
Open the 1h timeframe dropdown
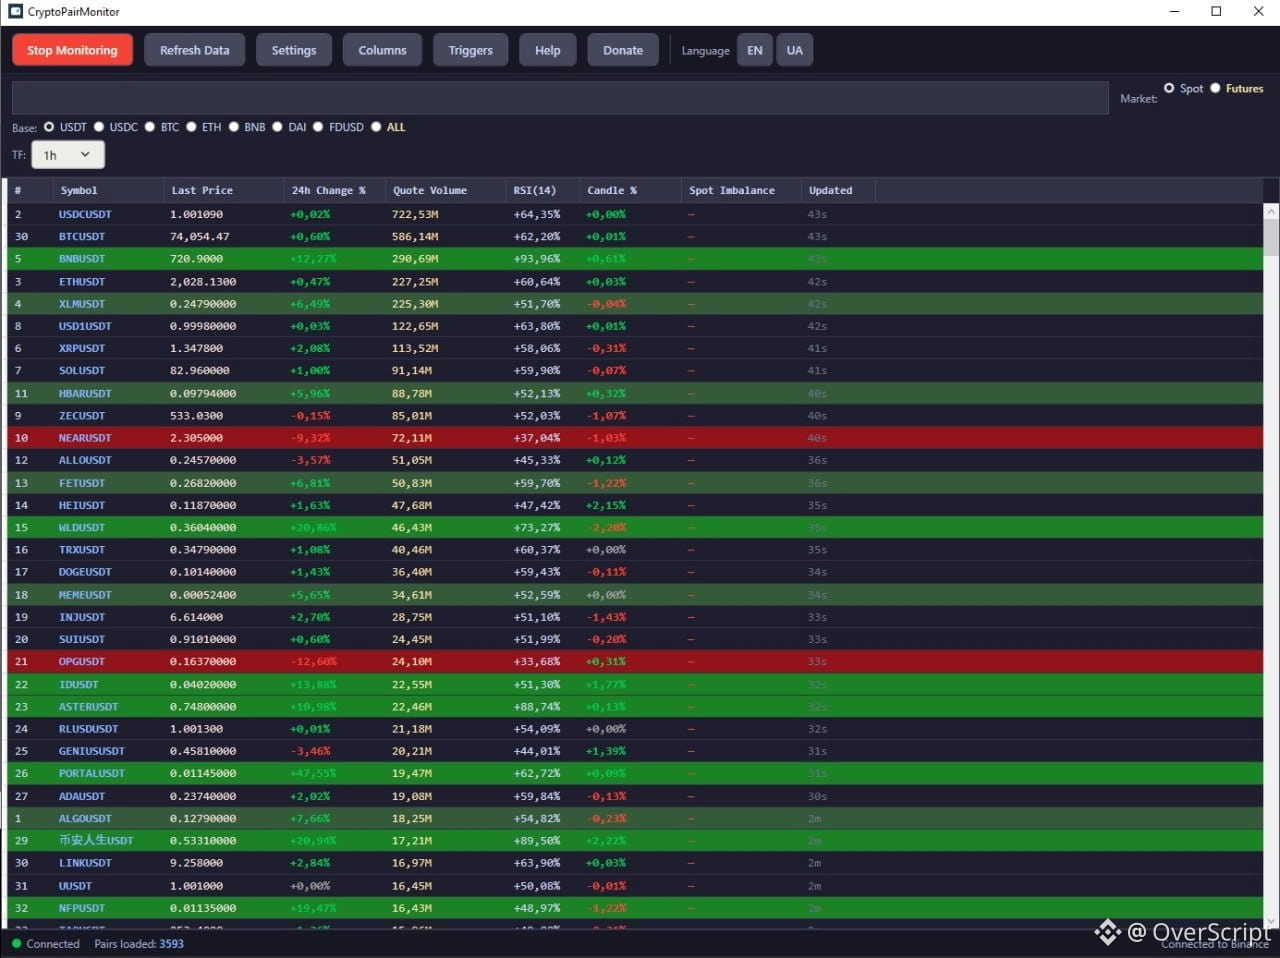(68, 155)
